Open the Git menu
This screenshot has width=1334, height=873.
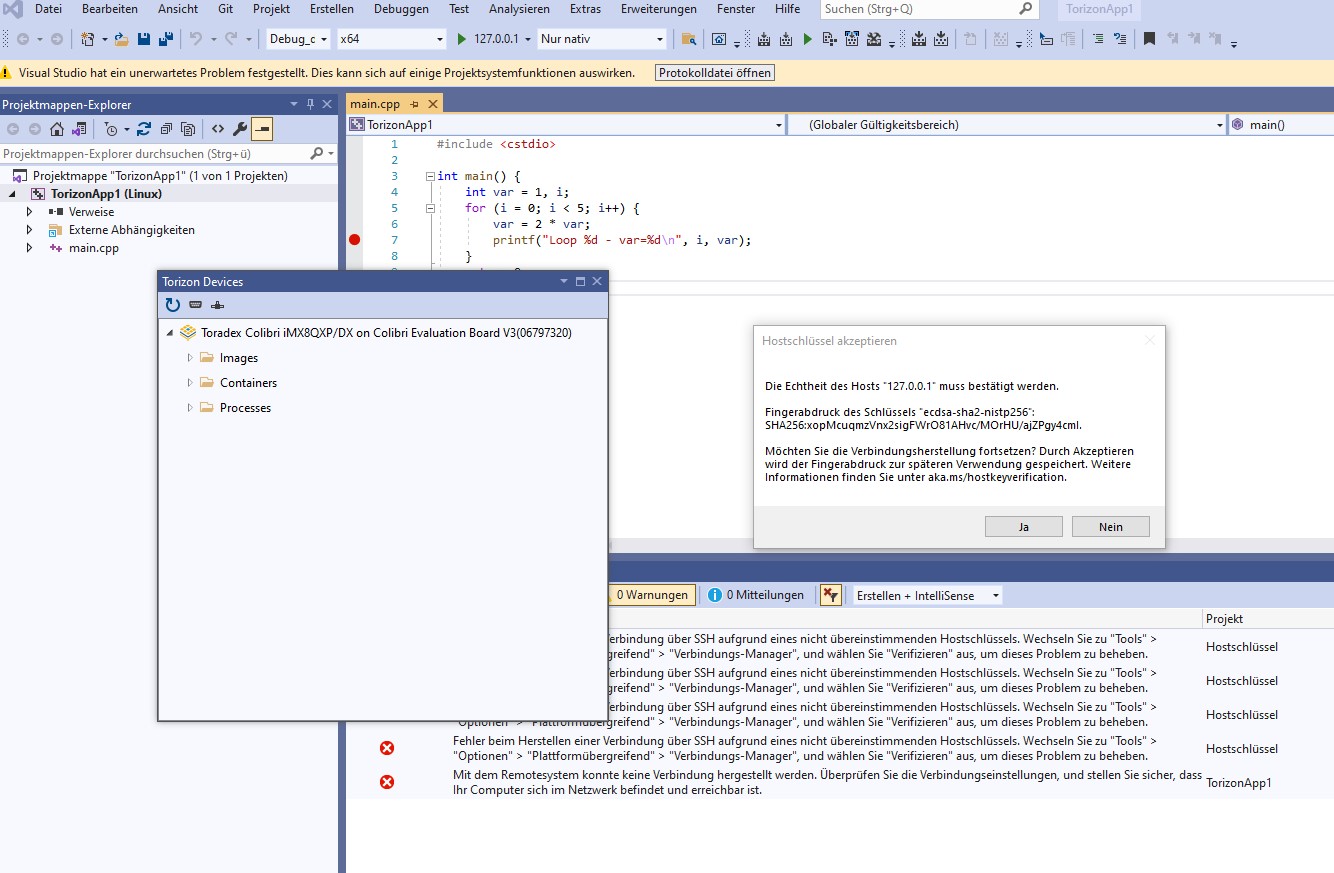[x=226, y=9]
